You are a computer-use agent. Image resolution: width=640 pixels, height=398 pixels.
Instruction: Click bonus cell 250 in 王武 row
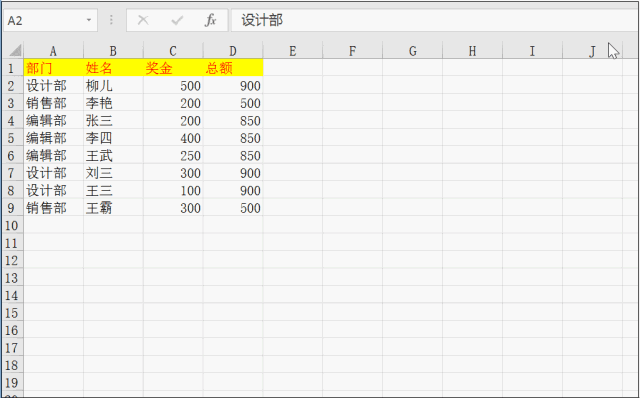pyautogui.click(x=173, y=156)
